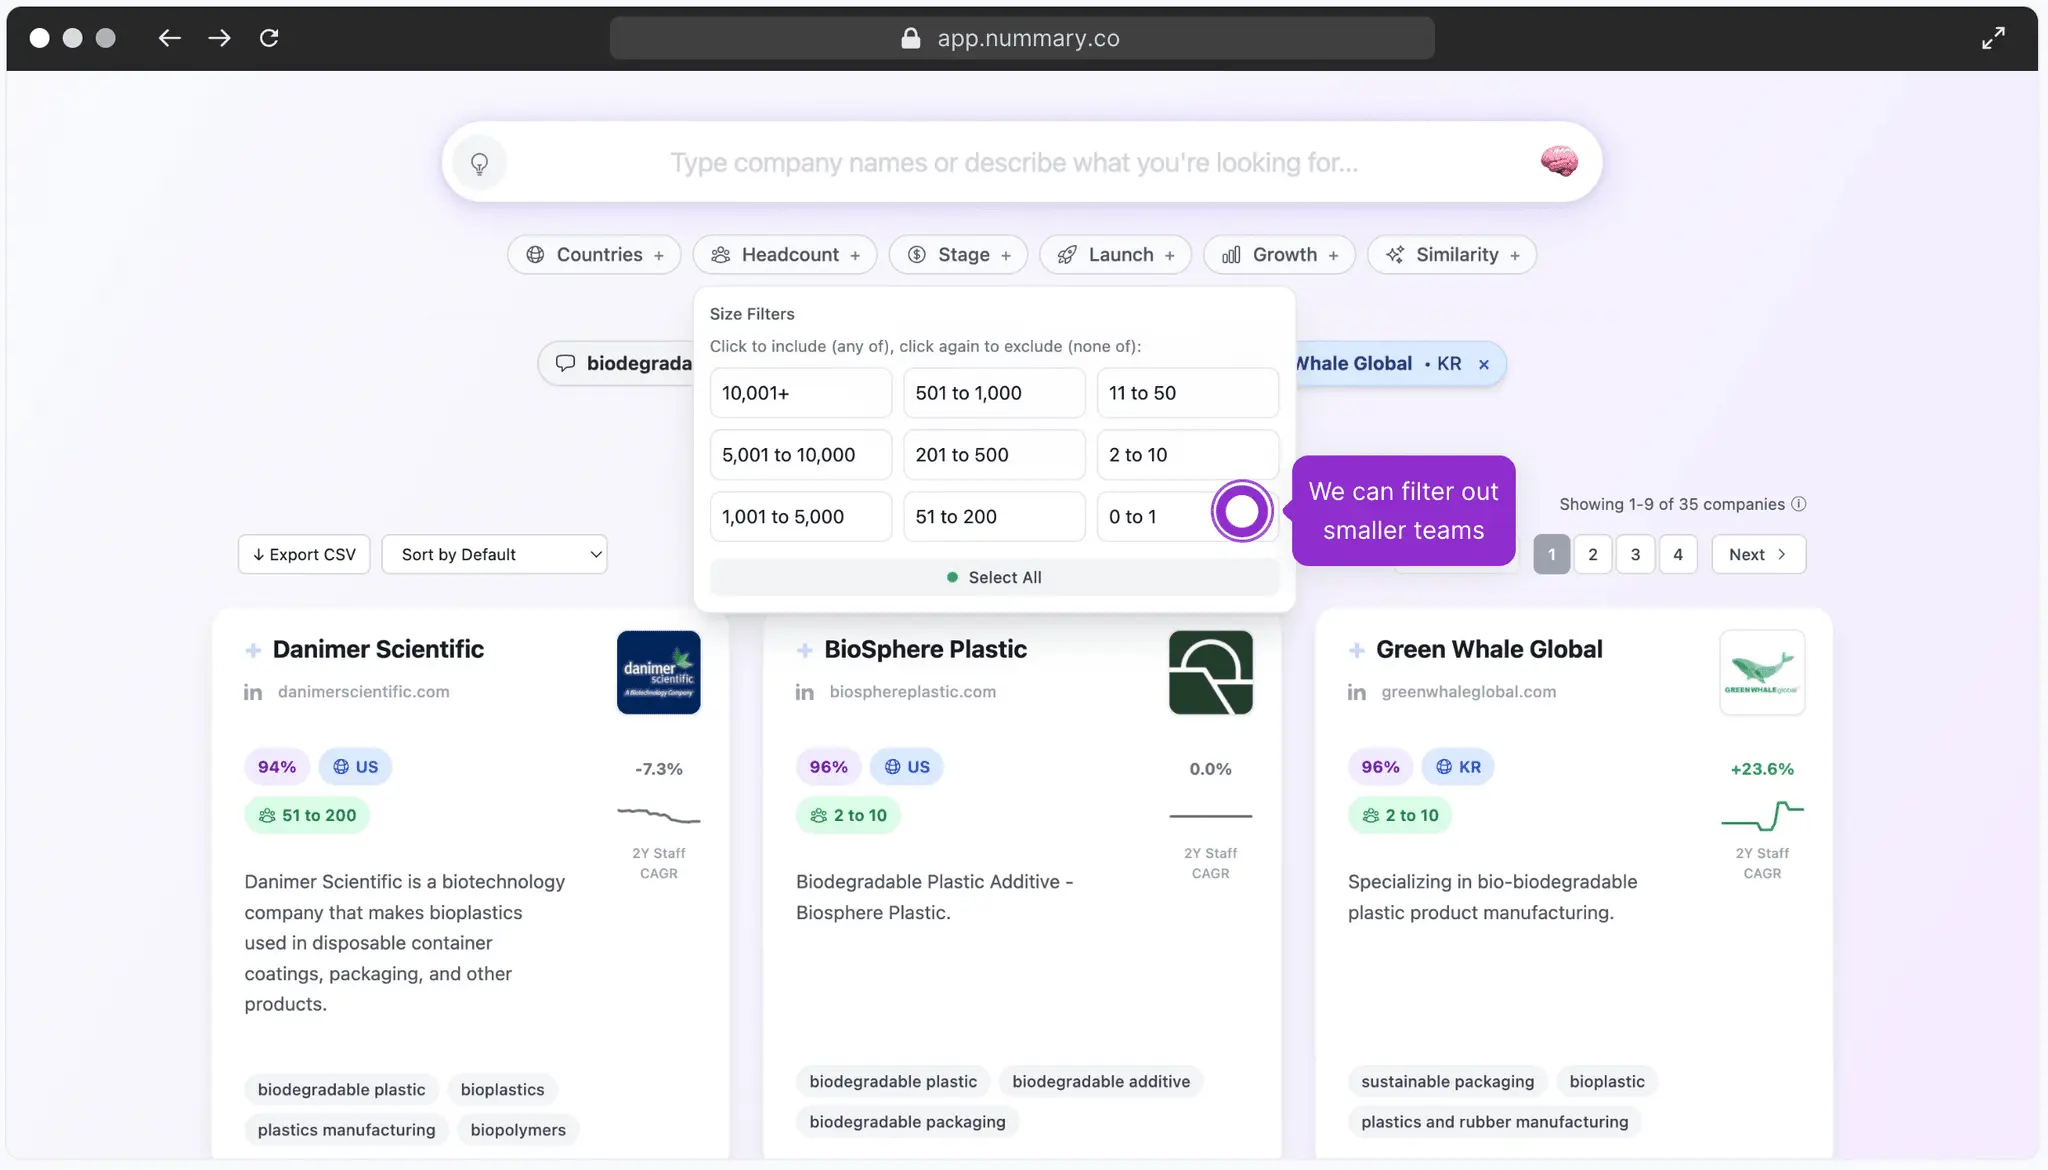Image resolution: width=2048 pixels, height=1170 pixels.
Task: Open the Sort by Default dropdown
Action: click(x=494, y=554)
